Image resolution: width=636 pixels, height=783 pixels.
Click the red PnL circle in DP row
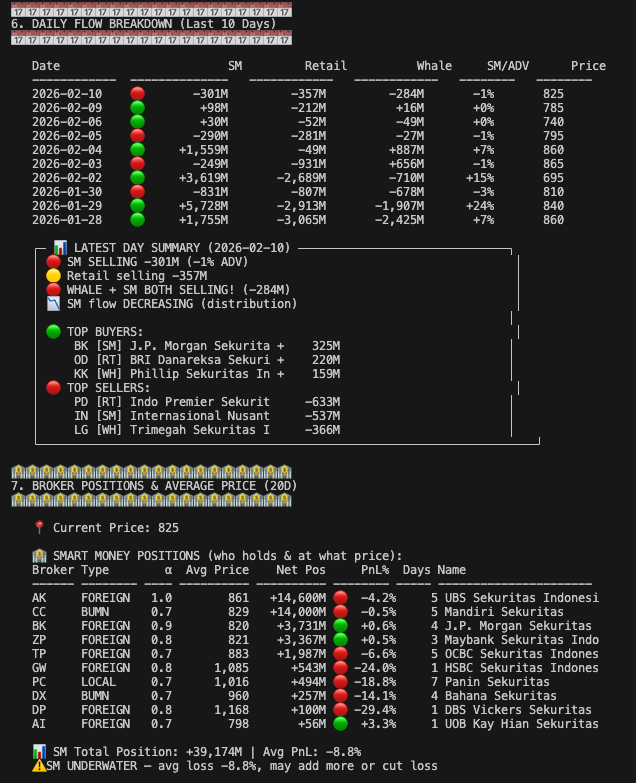[340, 710]
